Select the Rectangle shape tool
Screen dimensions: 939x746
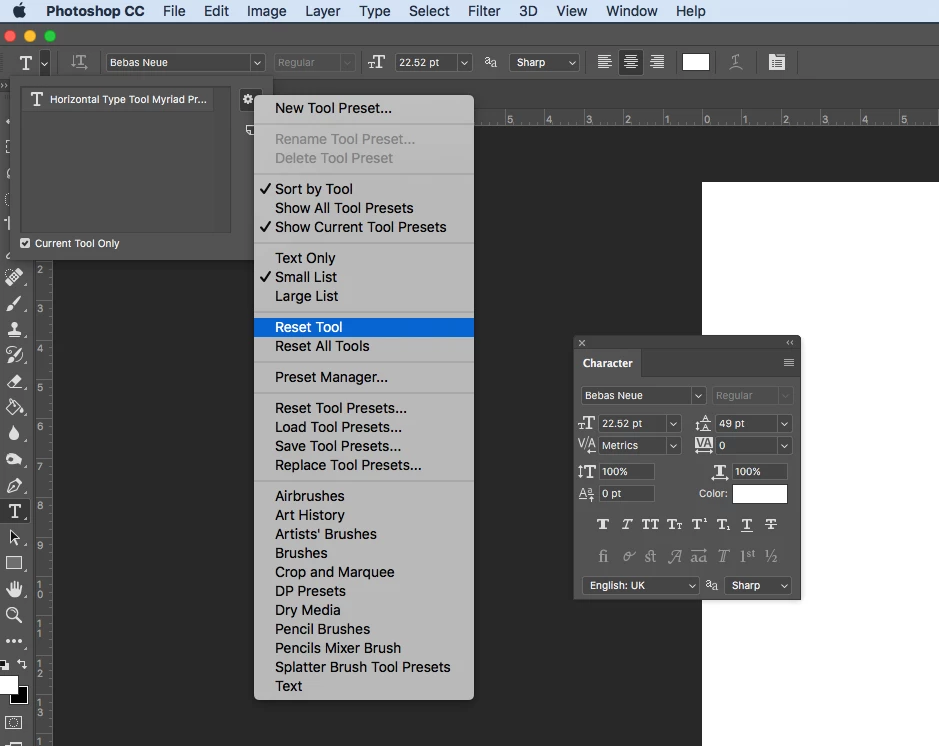coord(14,563)
